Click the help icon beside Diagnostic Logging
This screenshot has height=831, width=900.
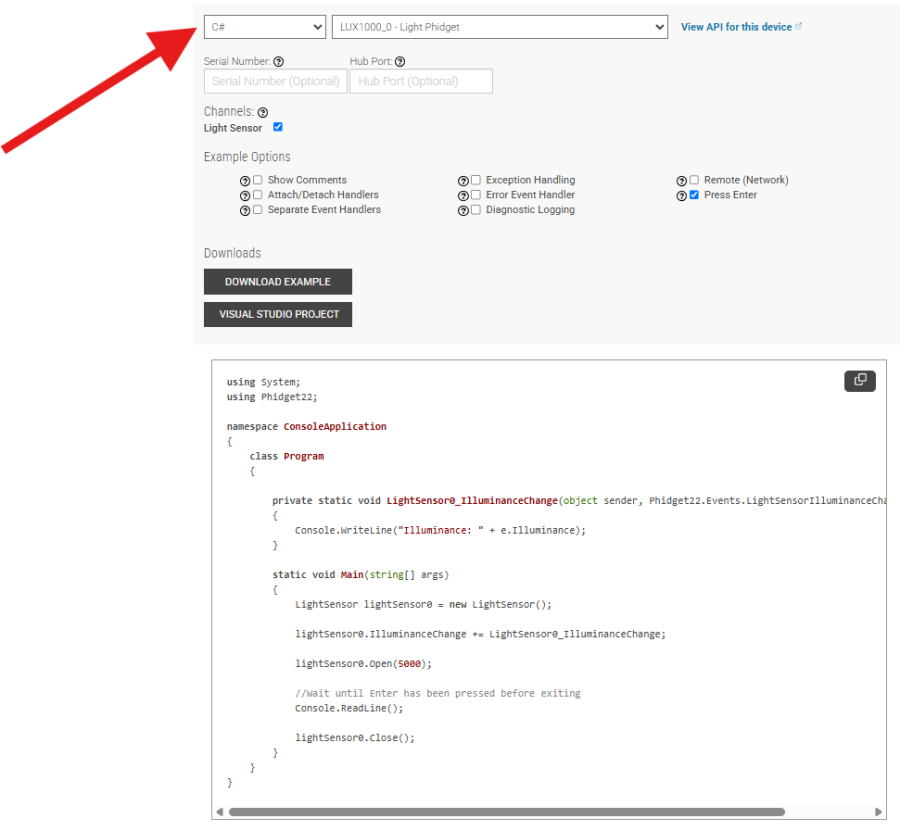click(464, 210)
